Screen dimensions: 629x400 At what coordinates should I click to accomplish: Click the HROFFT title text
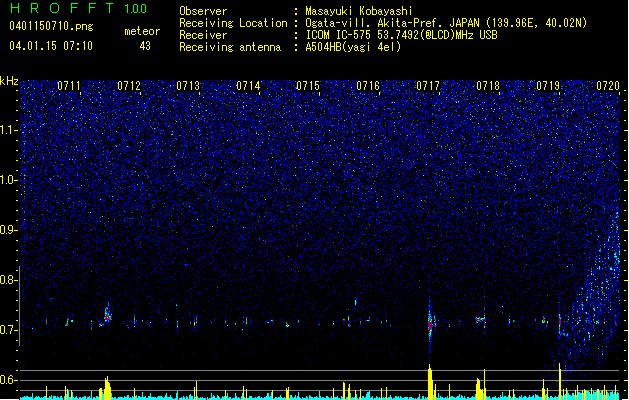pyautogui.click(x=62, y=8)
